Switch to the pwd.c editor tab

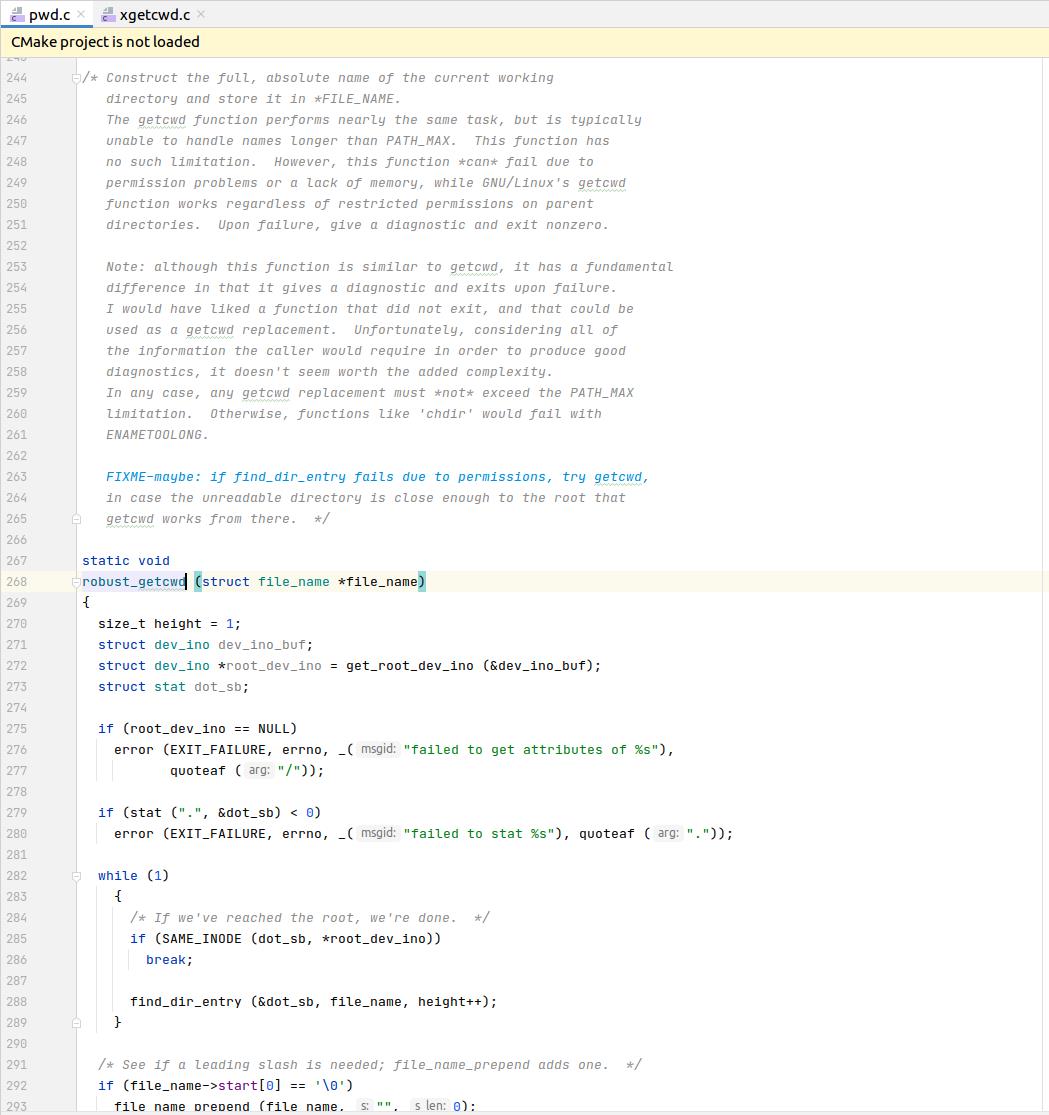47,14
